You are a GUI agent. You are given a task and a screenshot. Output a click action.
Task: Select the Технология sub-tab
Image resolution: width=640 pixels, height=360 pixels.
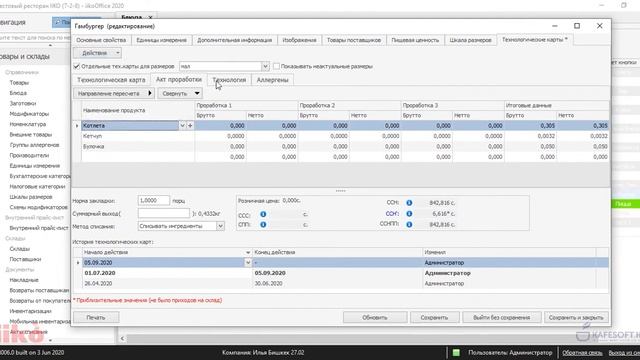click(229, 80)
